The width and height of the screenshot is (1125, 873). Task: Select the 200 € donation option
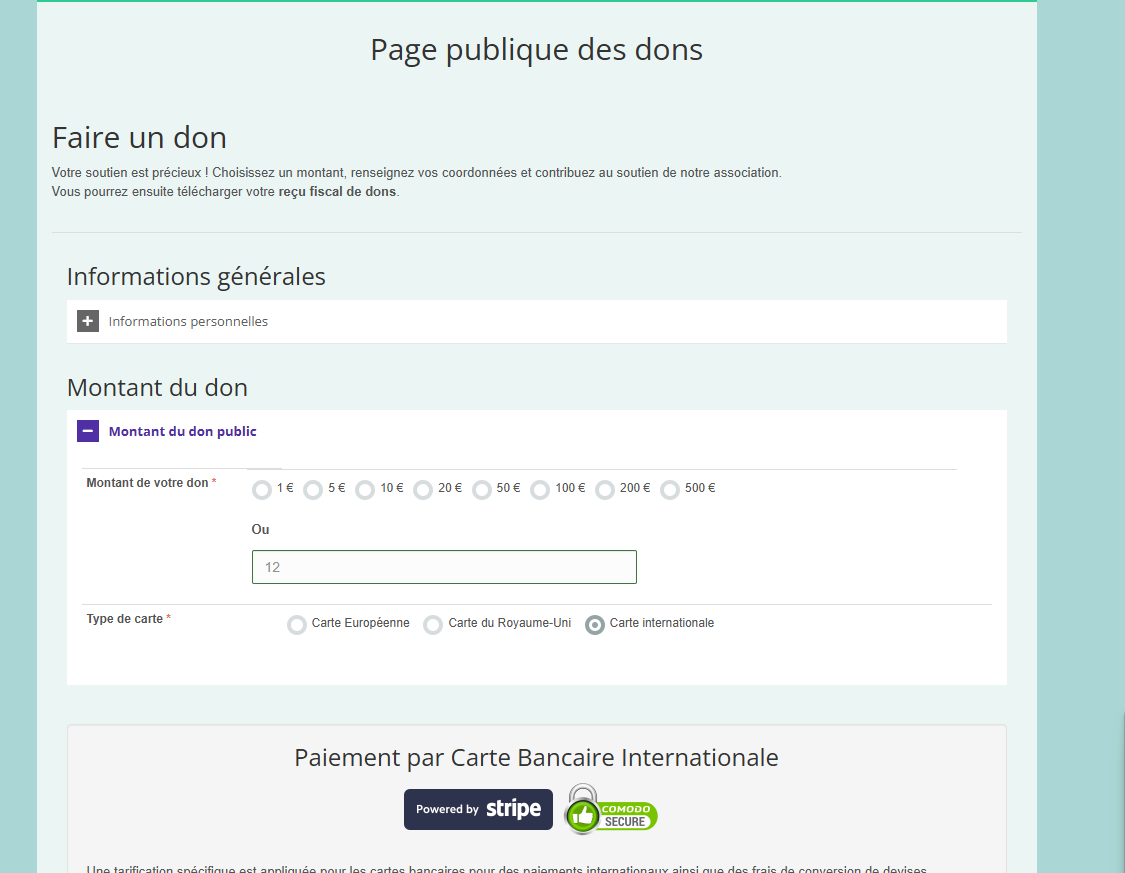[x=605, y=490]
